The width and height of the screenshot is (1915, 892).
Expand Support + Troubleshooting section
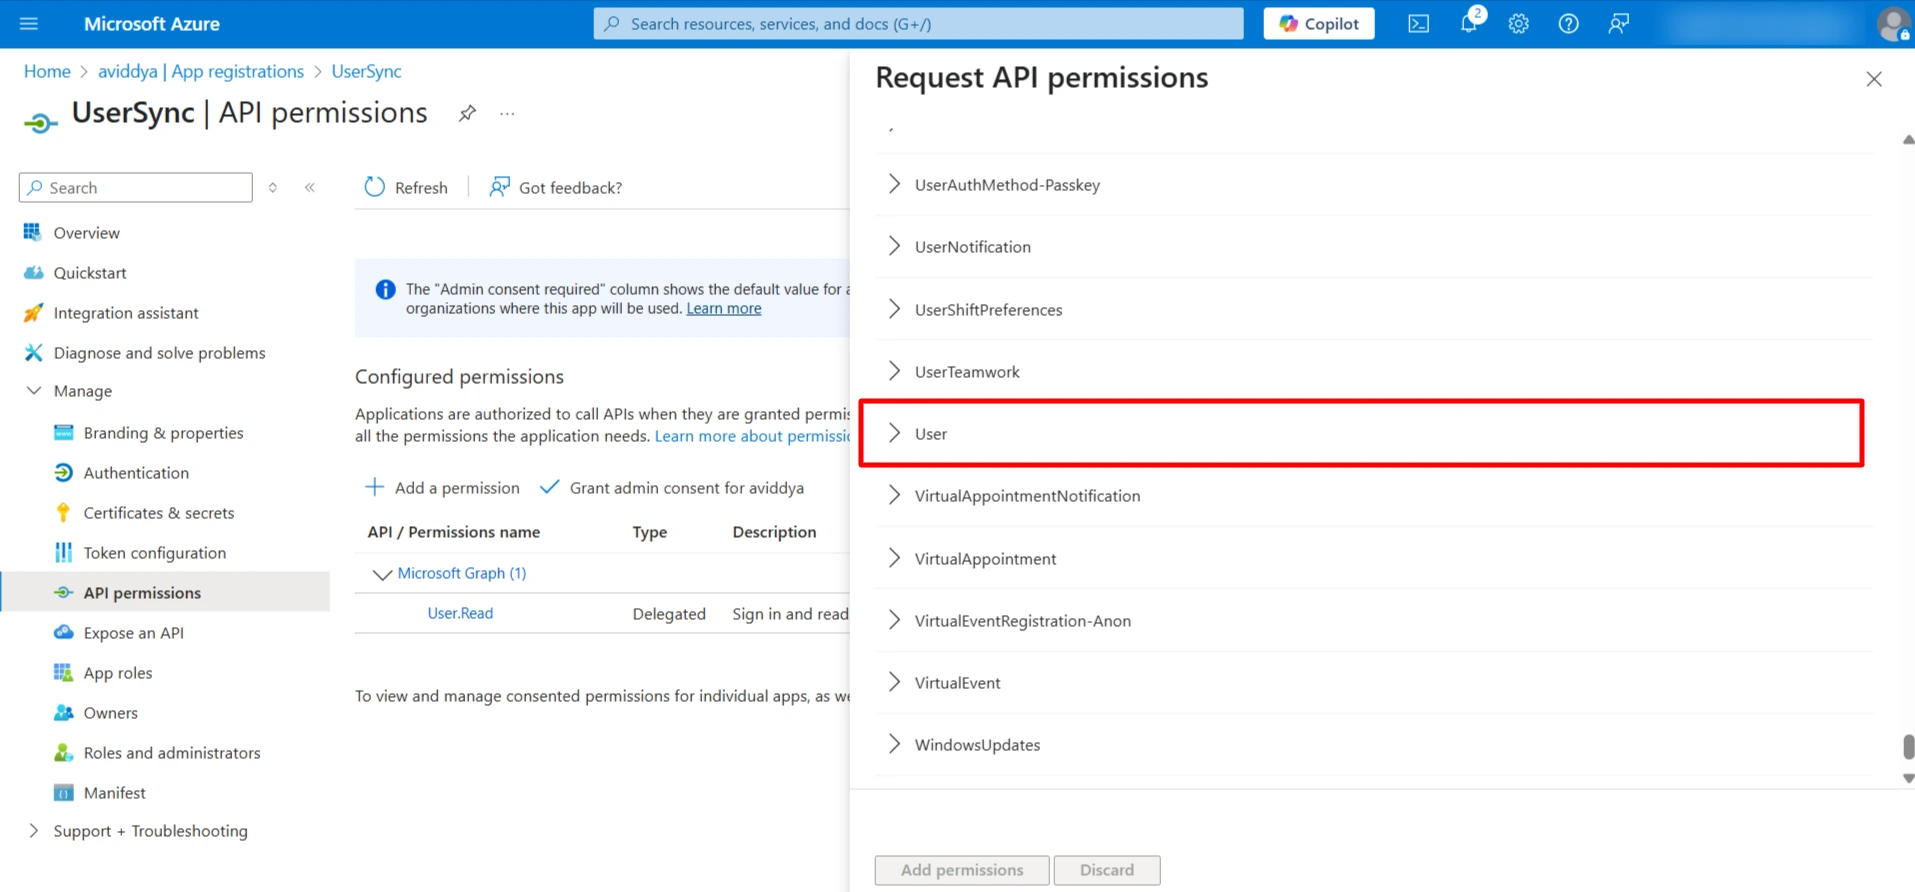[x=34, y=830]
